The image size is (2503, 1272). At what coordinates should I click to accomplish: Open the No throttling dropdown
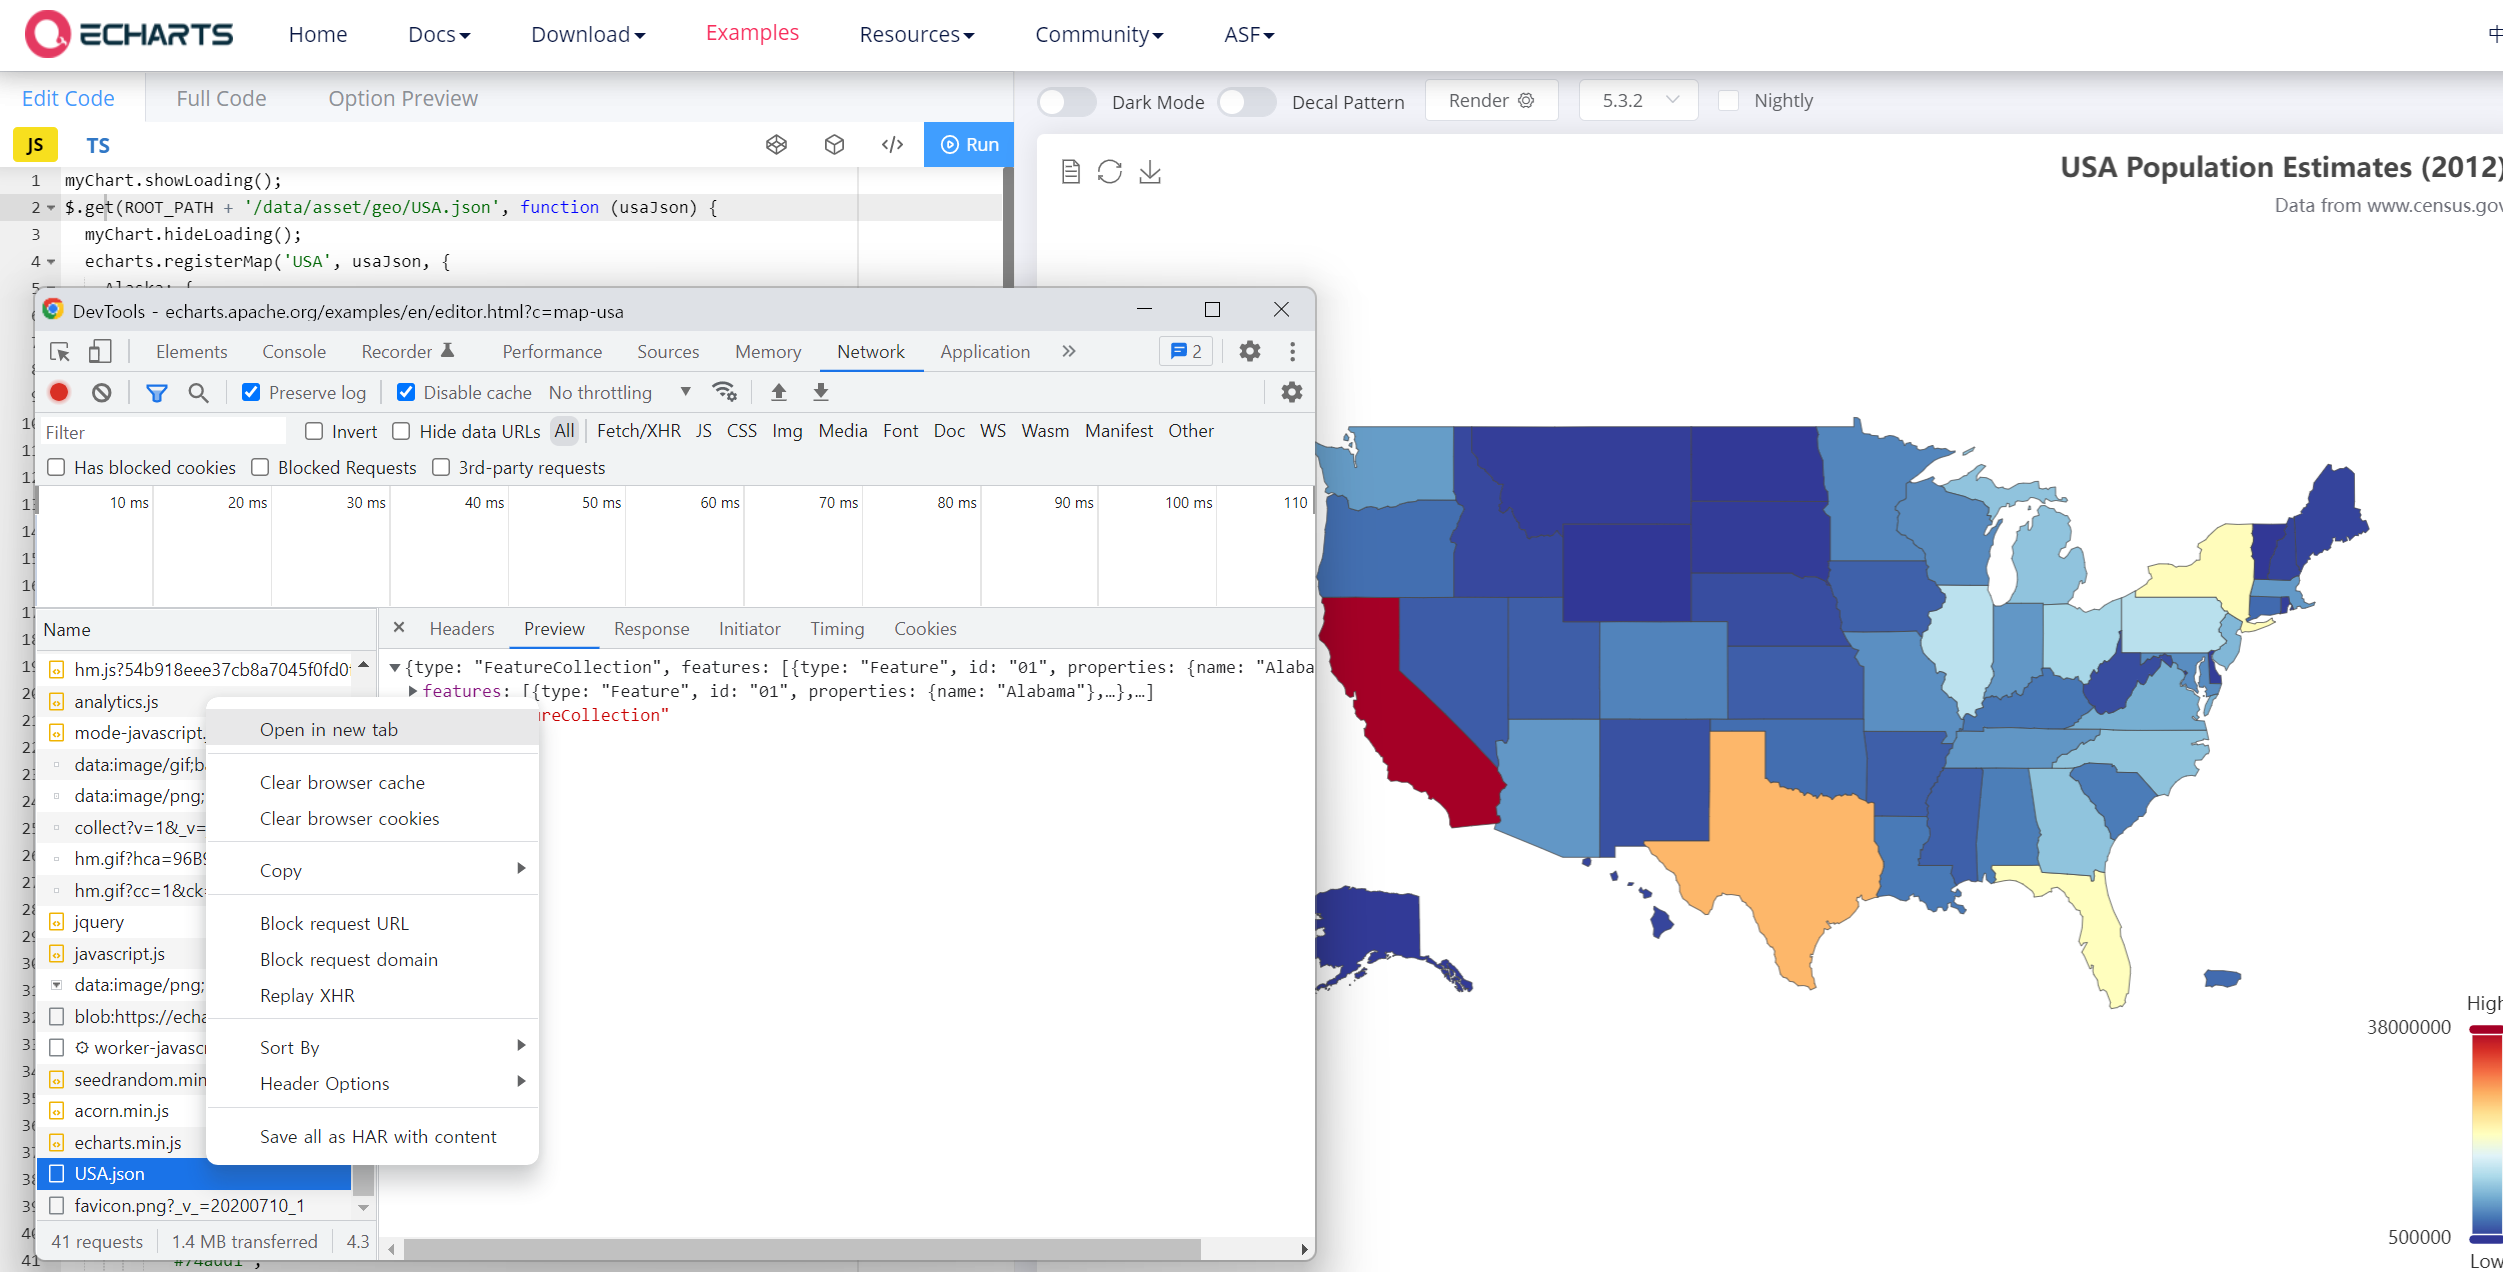tap(619, 393)
